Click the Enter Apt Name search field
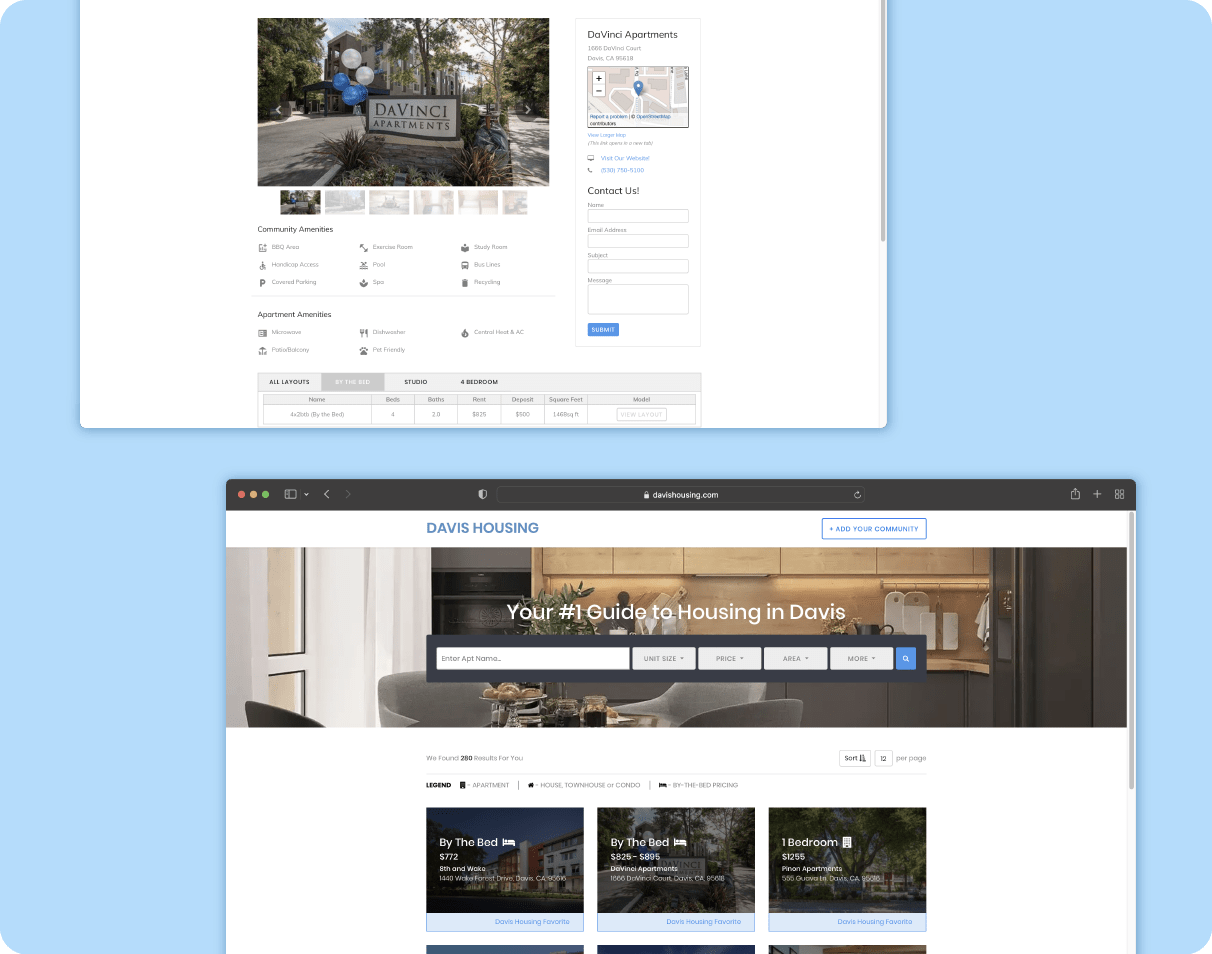Viewport: 1212px width, 954px height. tap(532, 658)
